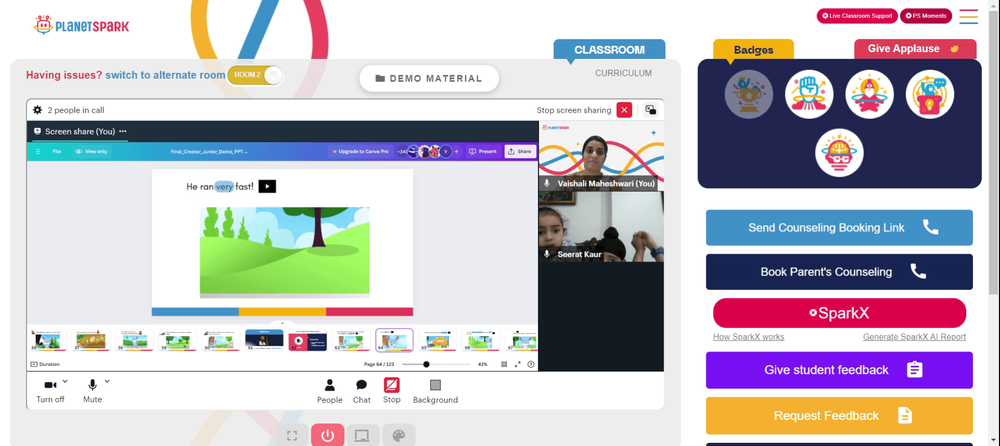This screenshot has height=446, width=1000.
Task: Click 'switch to alternate room' text
Action: tap(165, 75)
